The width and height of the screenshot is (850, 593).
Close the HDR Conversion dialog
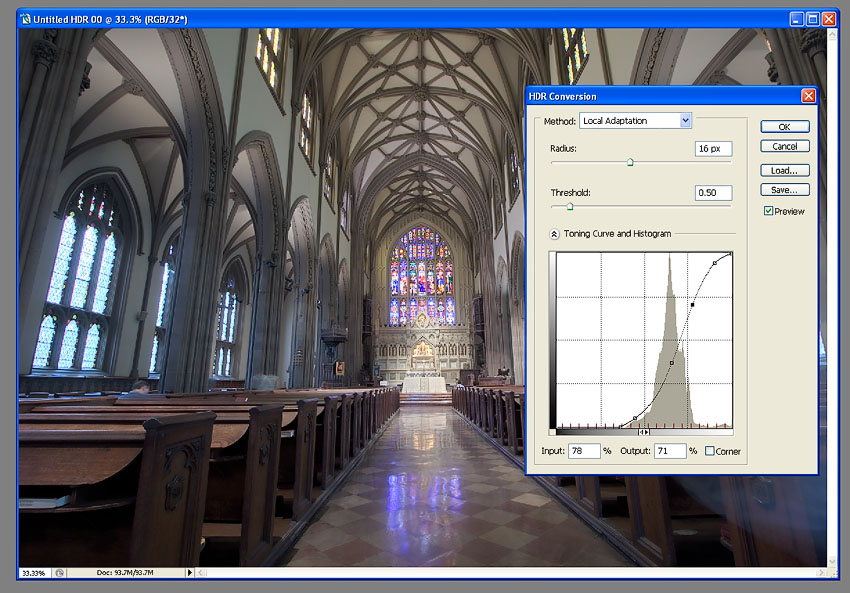[808, 96]
